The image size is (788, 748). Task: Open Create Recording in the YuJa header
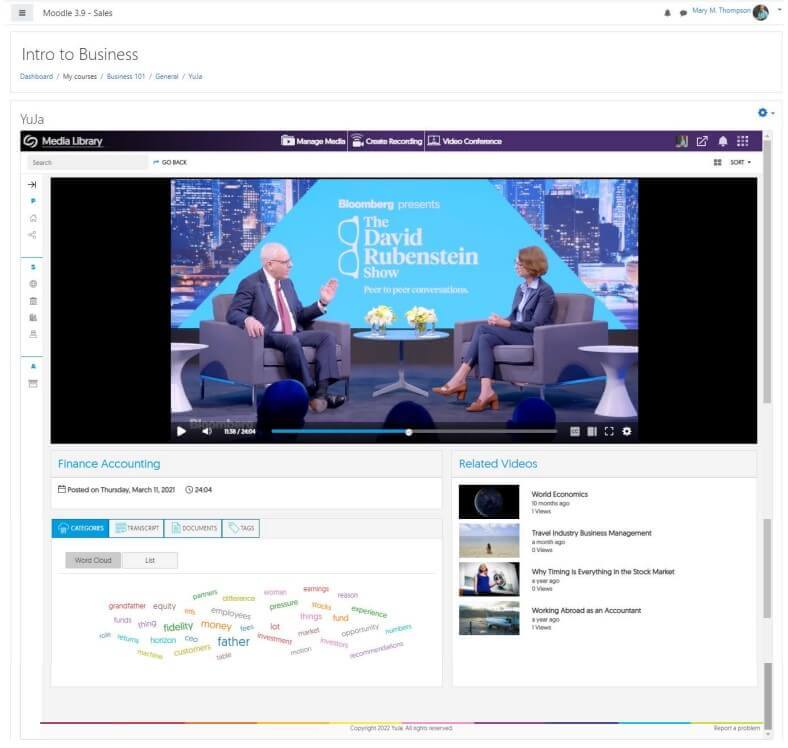pyautogui.click(x=386, y=141)
